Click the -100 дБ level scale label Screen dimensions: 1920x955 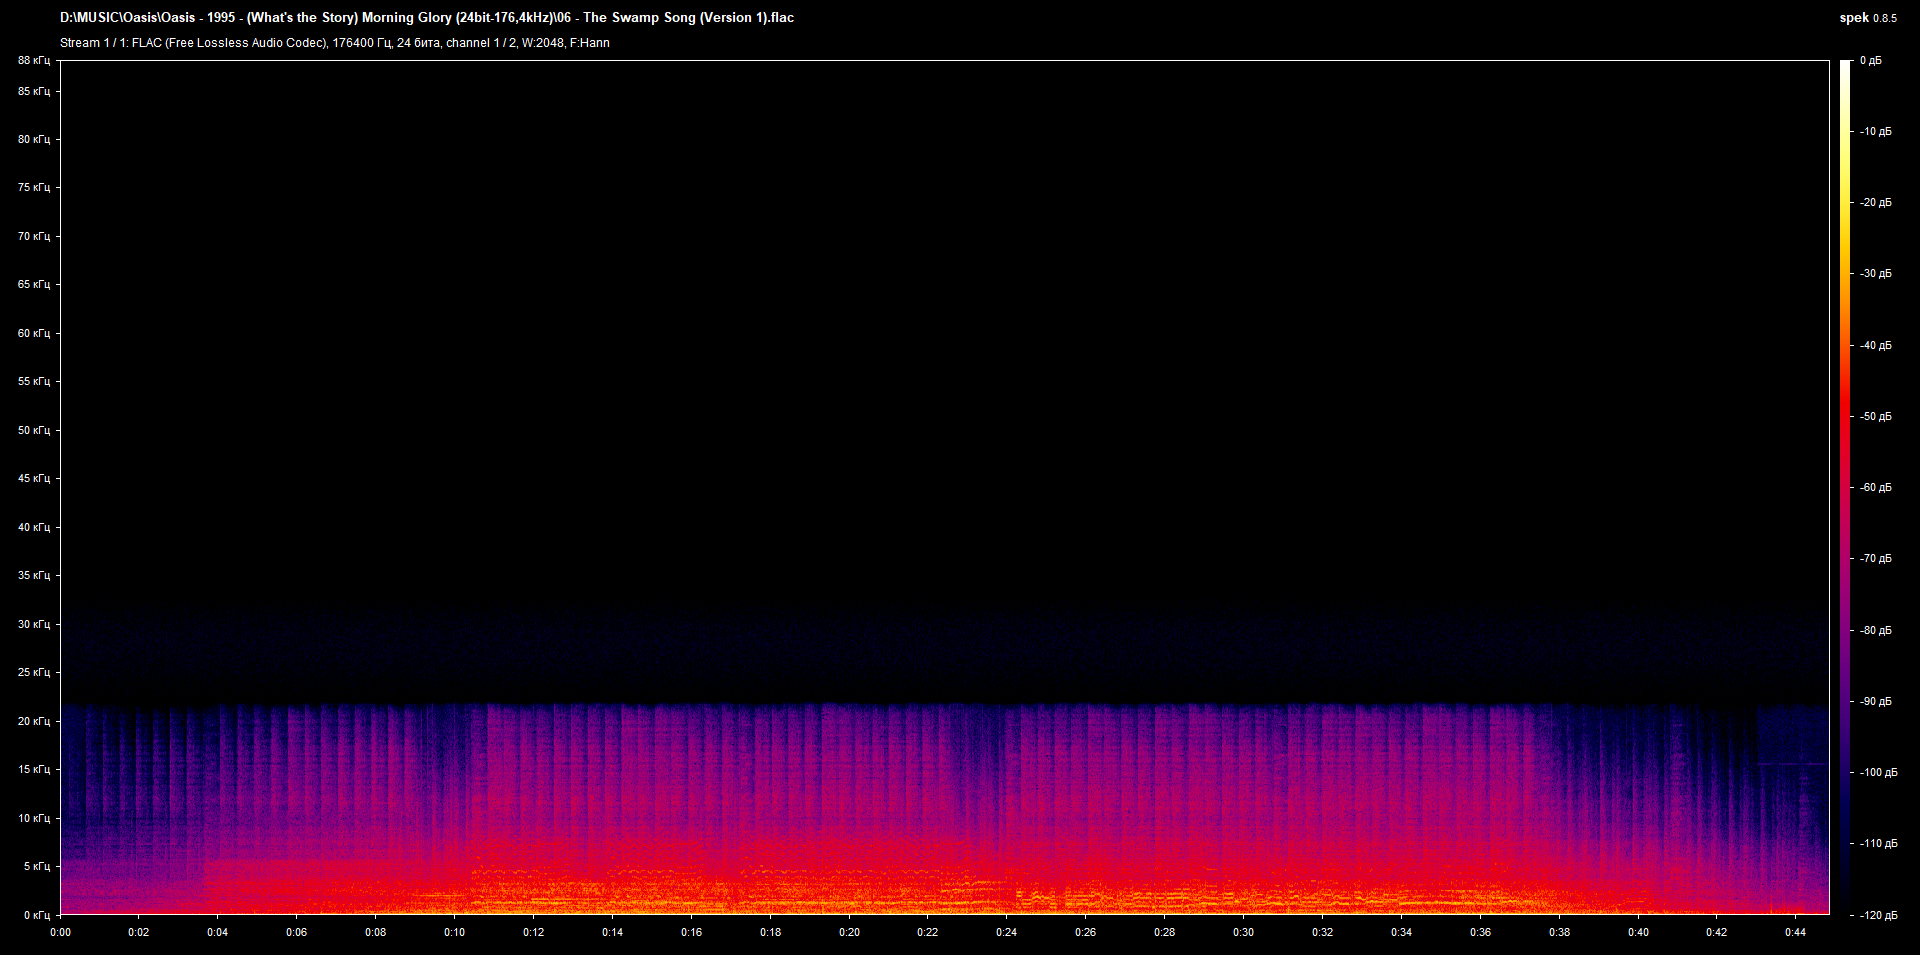(x=1878, y=773)
